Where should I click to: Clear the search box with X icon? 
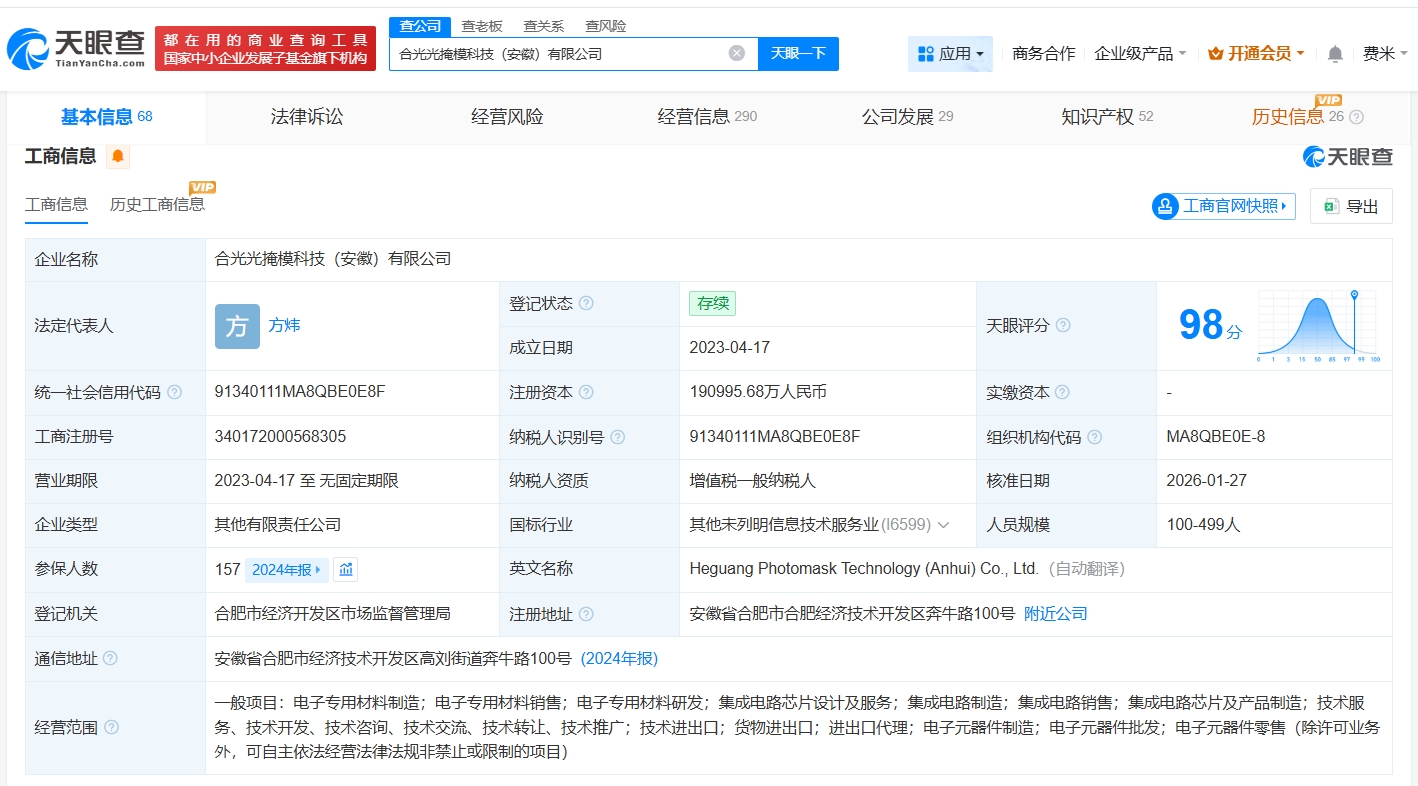coord(736,53)
